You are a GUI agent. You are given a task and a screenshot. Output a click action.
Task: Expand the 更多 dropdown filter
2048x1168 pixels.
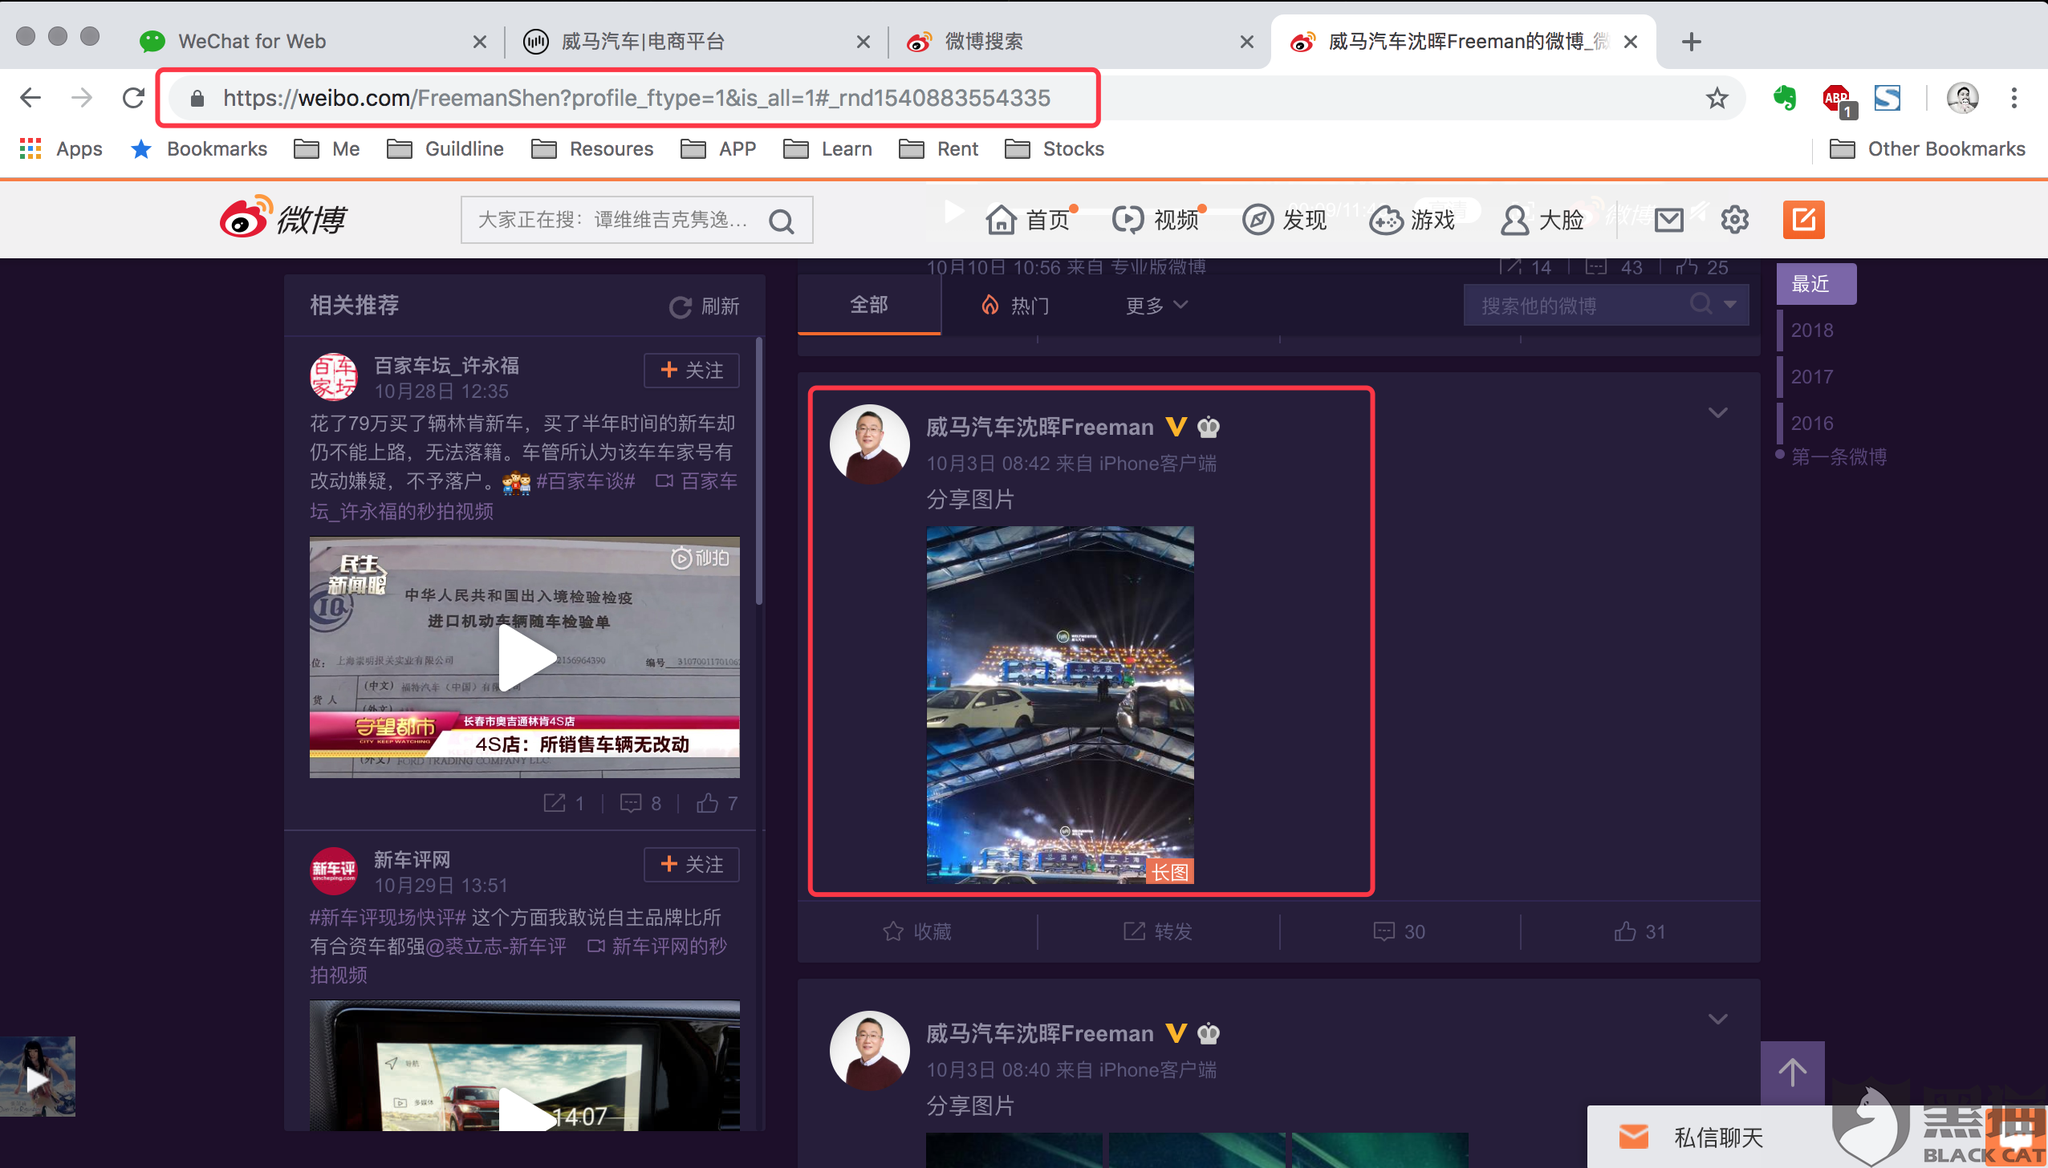tap(1156, 305)
